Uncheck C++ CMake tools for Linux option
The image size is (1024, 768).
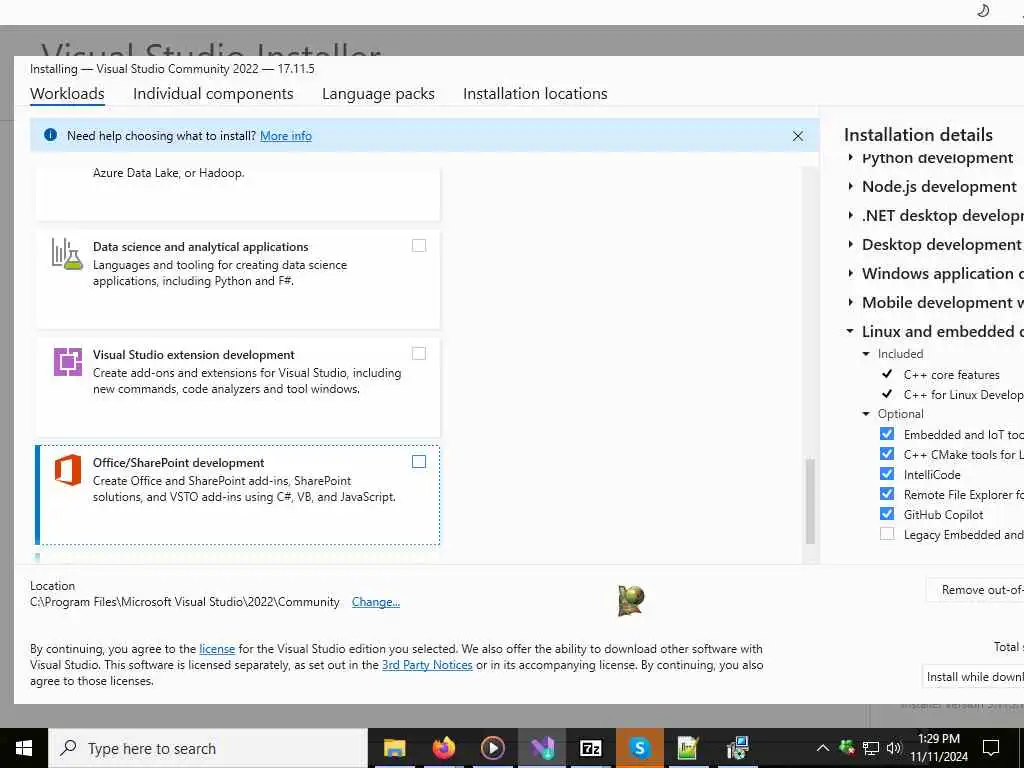[887, 454]
